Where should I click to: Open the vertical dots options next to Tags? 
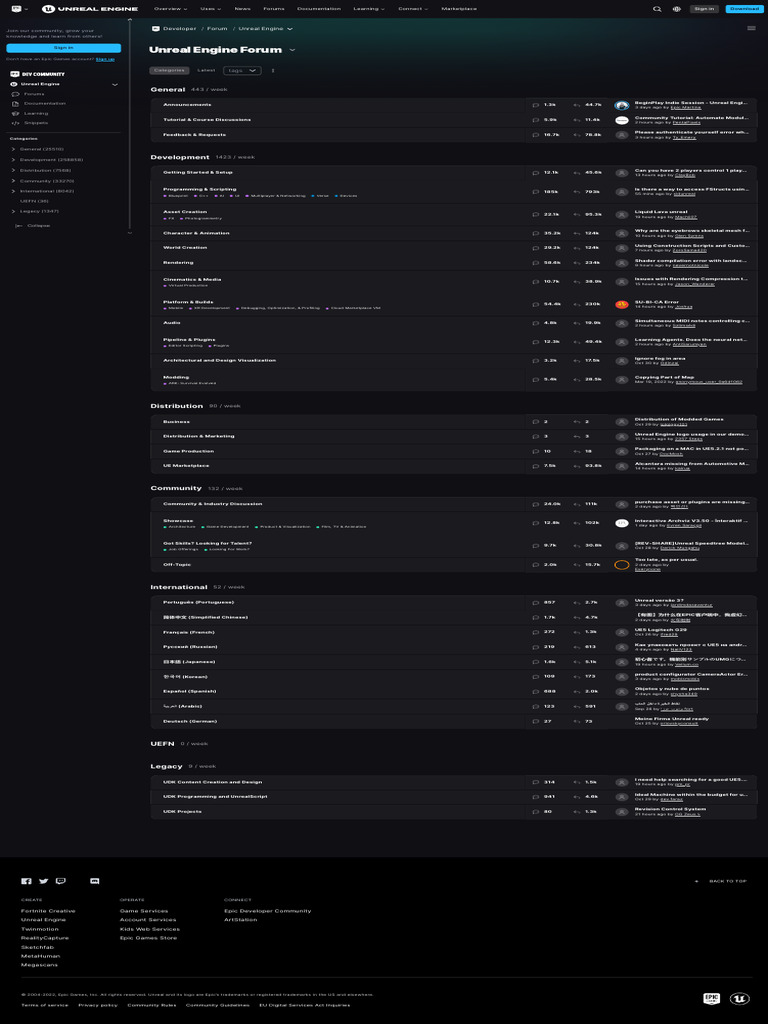pos(273,71)
